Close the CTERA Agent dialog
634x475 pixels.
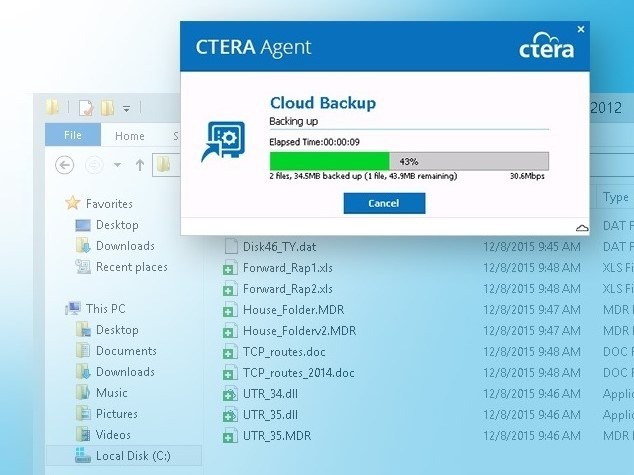581,29
